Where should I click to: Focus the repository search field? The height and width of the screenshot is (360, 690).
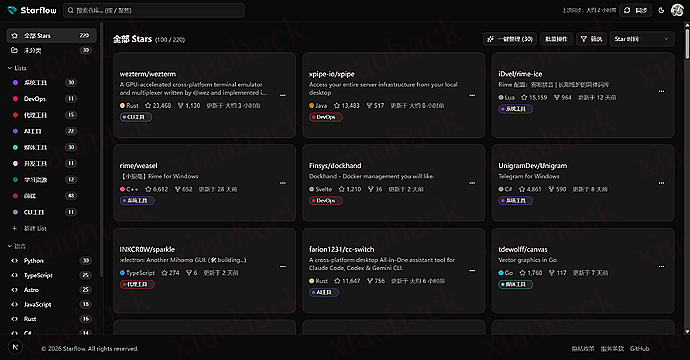click(154, 10)
